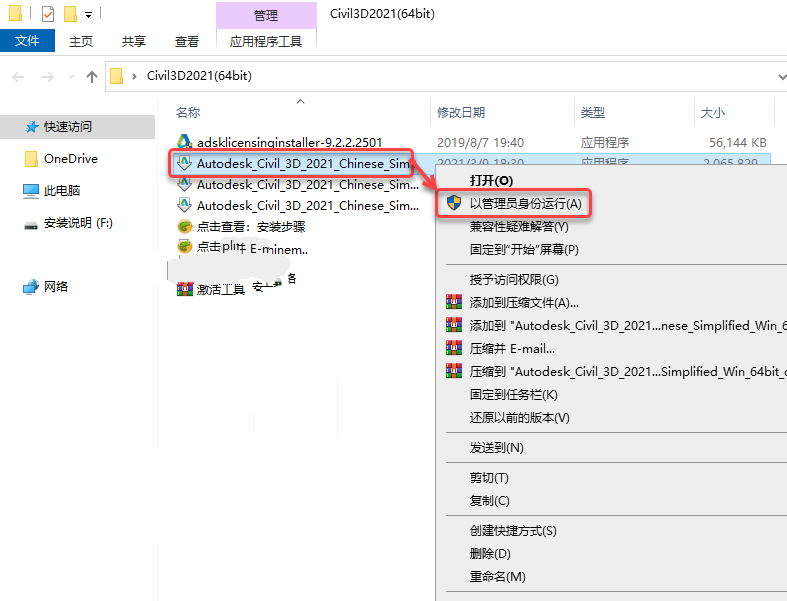Select the fourth-row Autodesk_Civil_3D_2021_Chinese_Sim file name
The height and width of the screenshot is (601, 787).
tap(308, 206)
